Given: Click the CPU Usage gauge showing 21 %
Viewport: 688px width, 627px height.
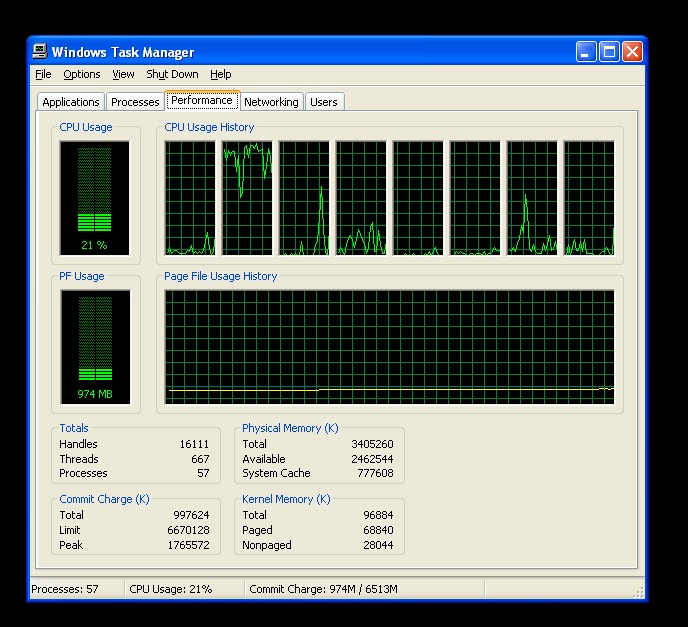Looking at the screenshot, I should (x=95, y=198).
